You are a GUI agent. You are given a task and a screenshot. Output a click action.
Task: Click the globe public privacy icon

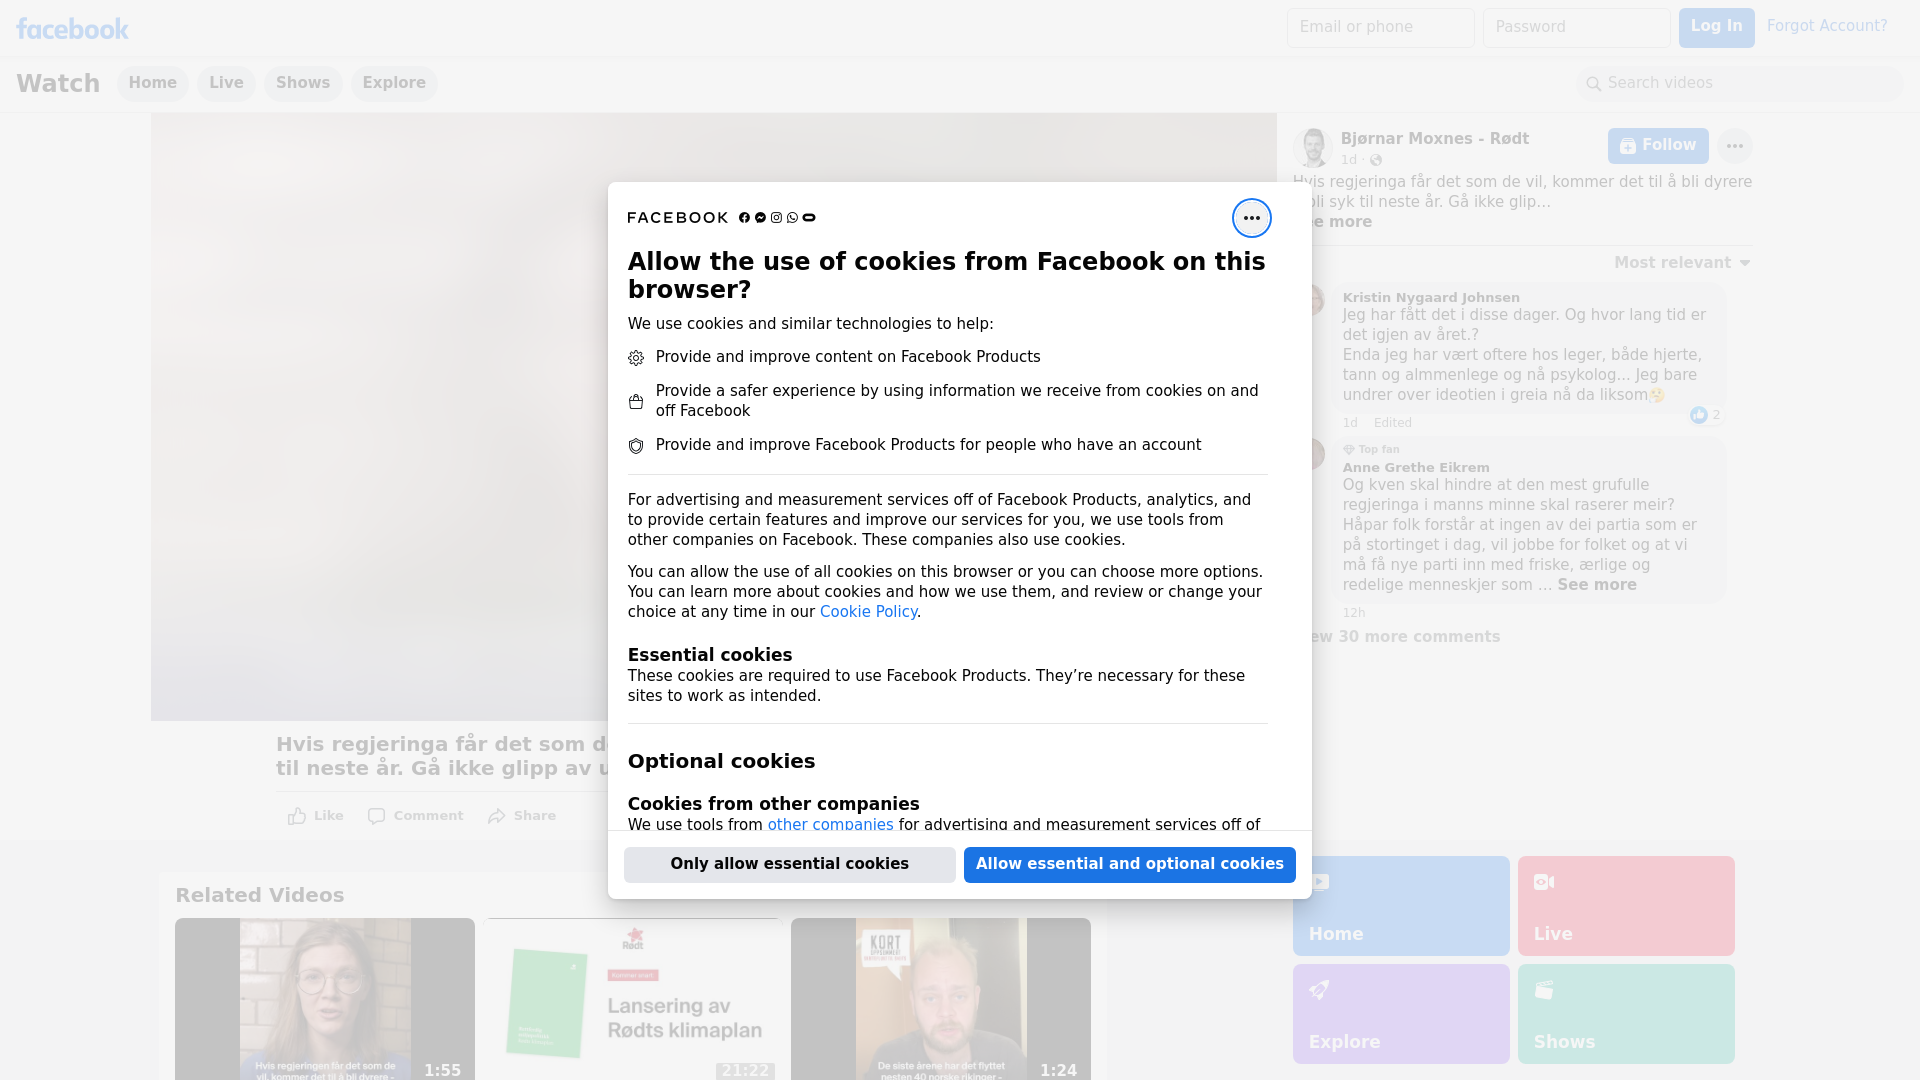1376,160
